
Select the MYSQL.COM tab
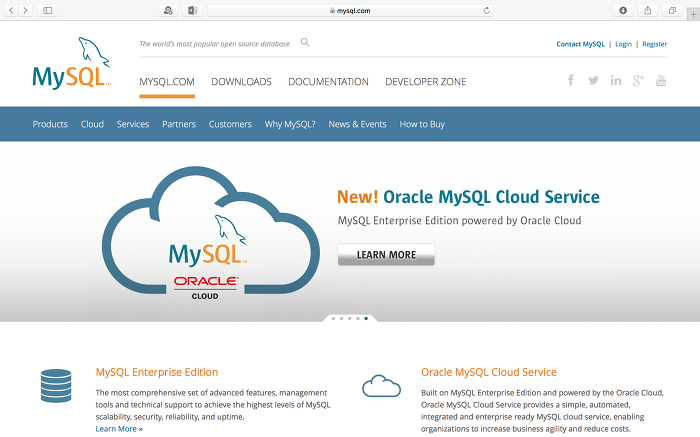click(167, 82)
